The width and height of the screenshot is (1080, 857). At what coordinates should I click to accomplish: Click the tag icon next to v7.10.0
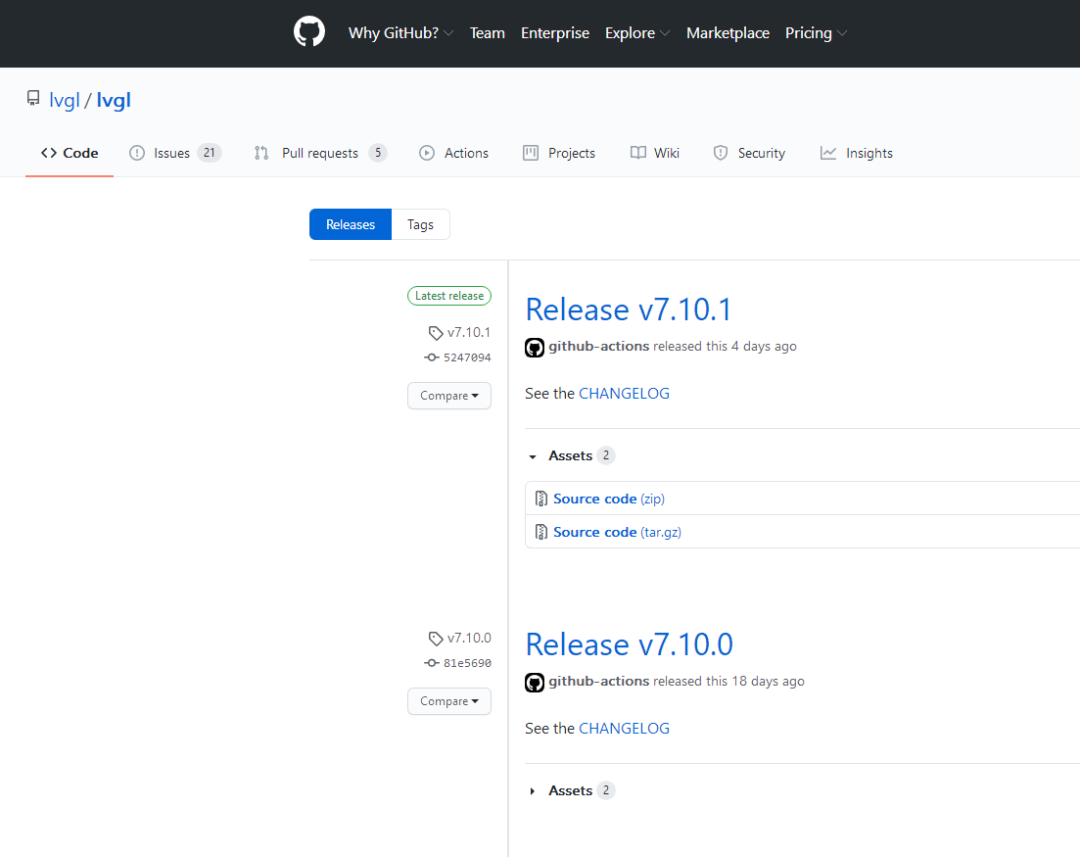point(435,639)
